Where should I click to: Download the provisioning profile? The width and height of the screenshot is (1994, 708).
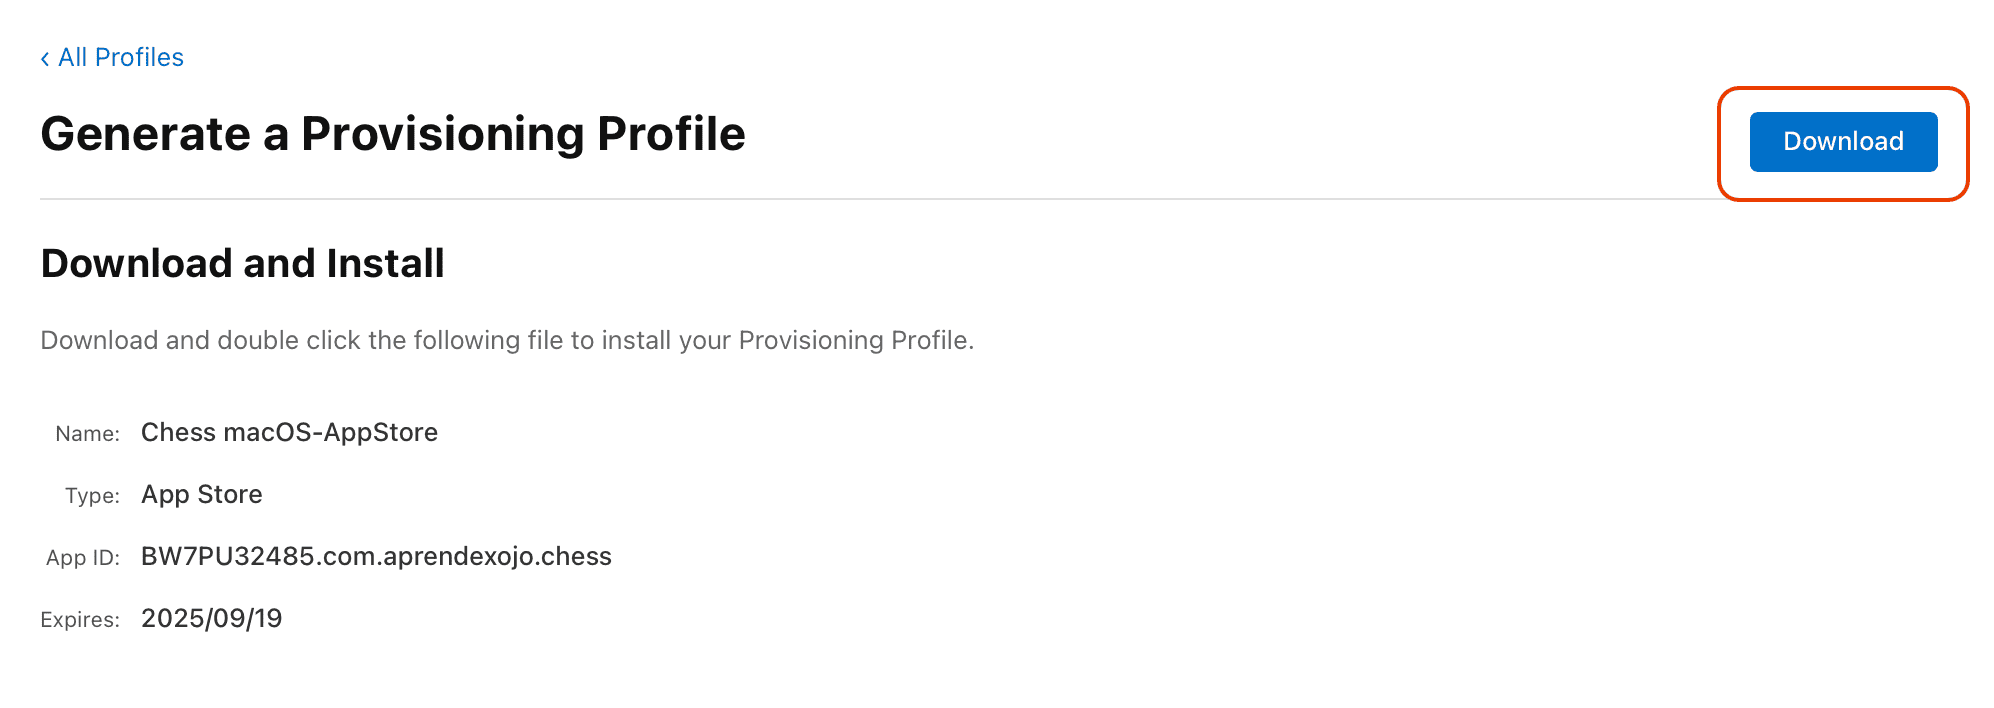click(x=1843, y=141)
